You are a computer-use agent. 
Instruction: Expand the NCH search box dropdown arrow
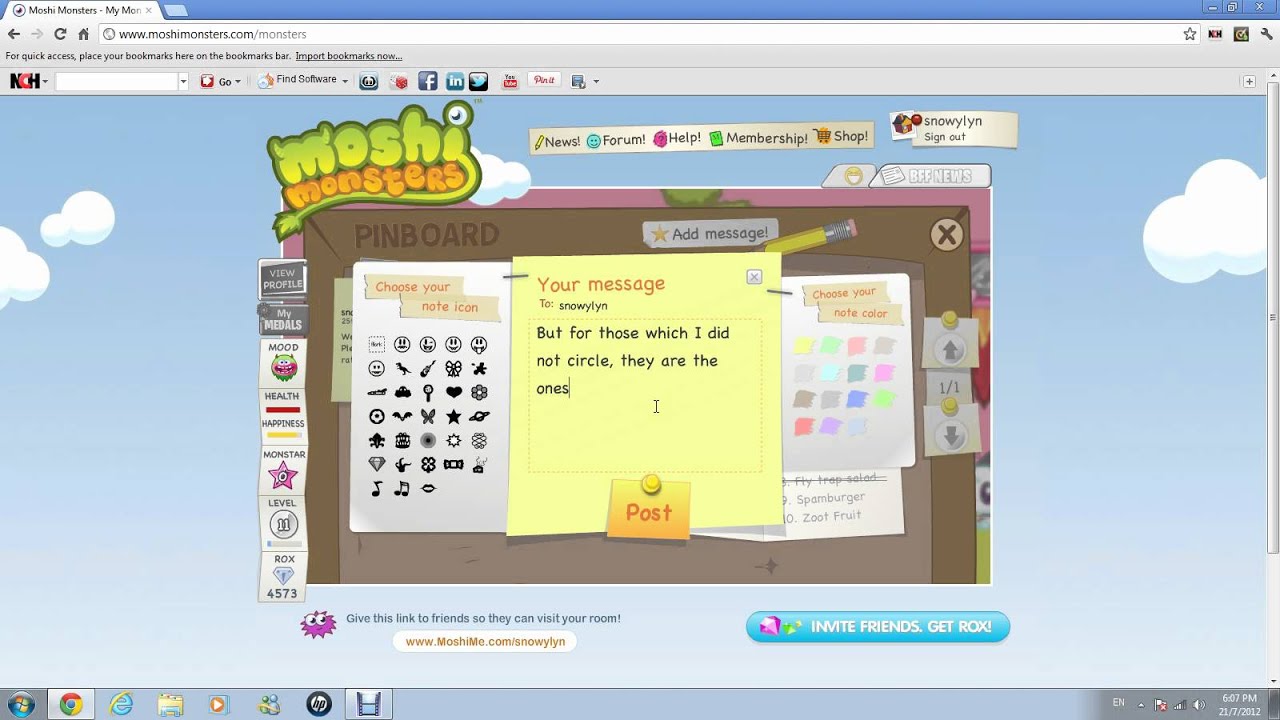pos(183,81)
